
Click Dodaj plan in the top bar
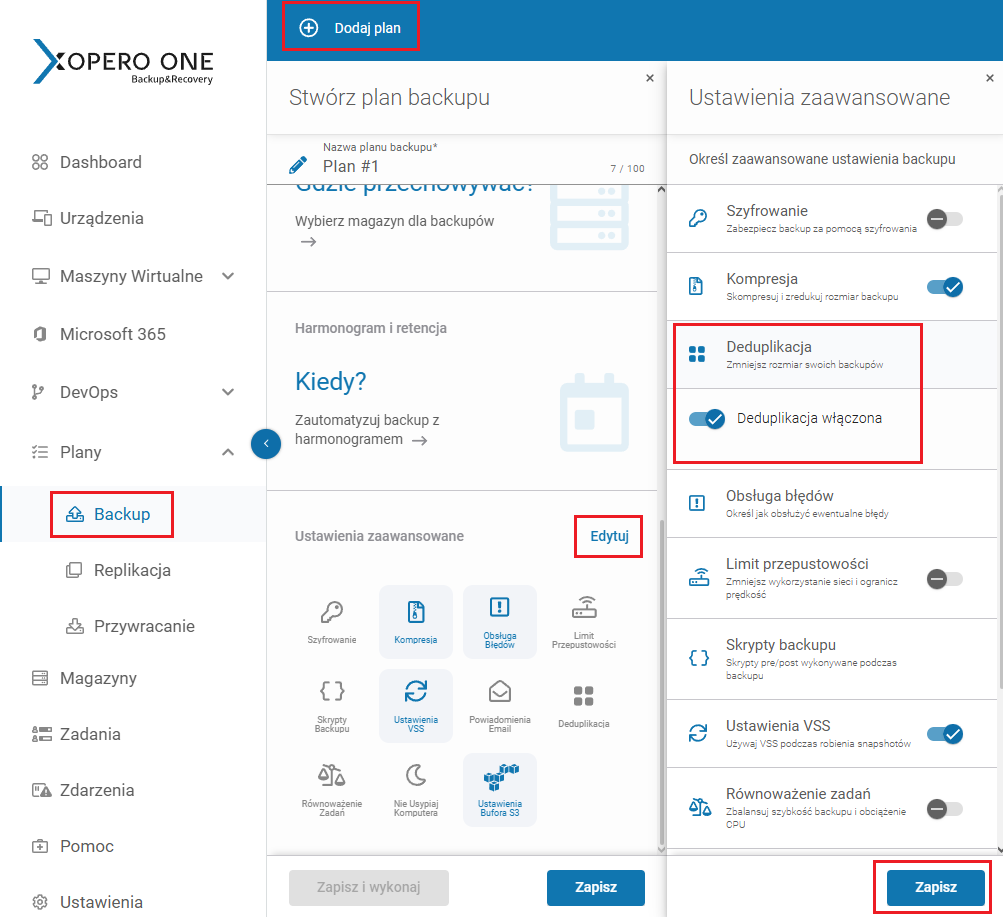click(x=351, y=28)
